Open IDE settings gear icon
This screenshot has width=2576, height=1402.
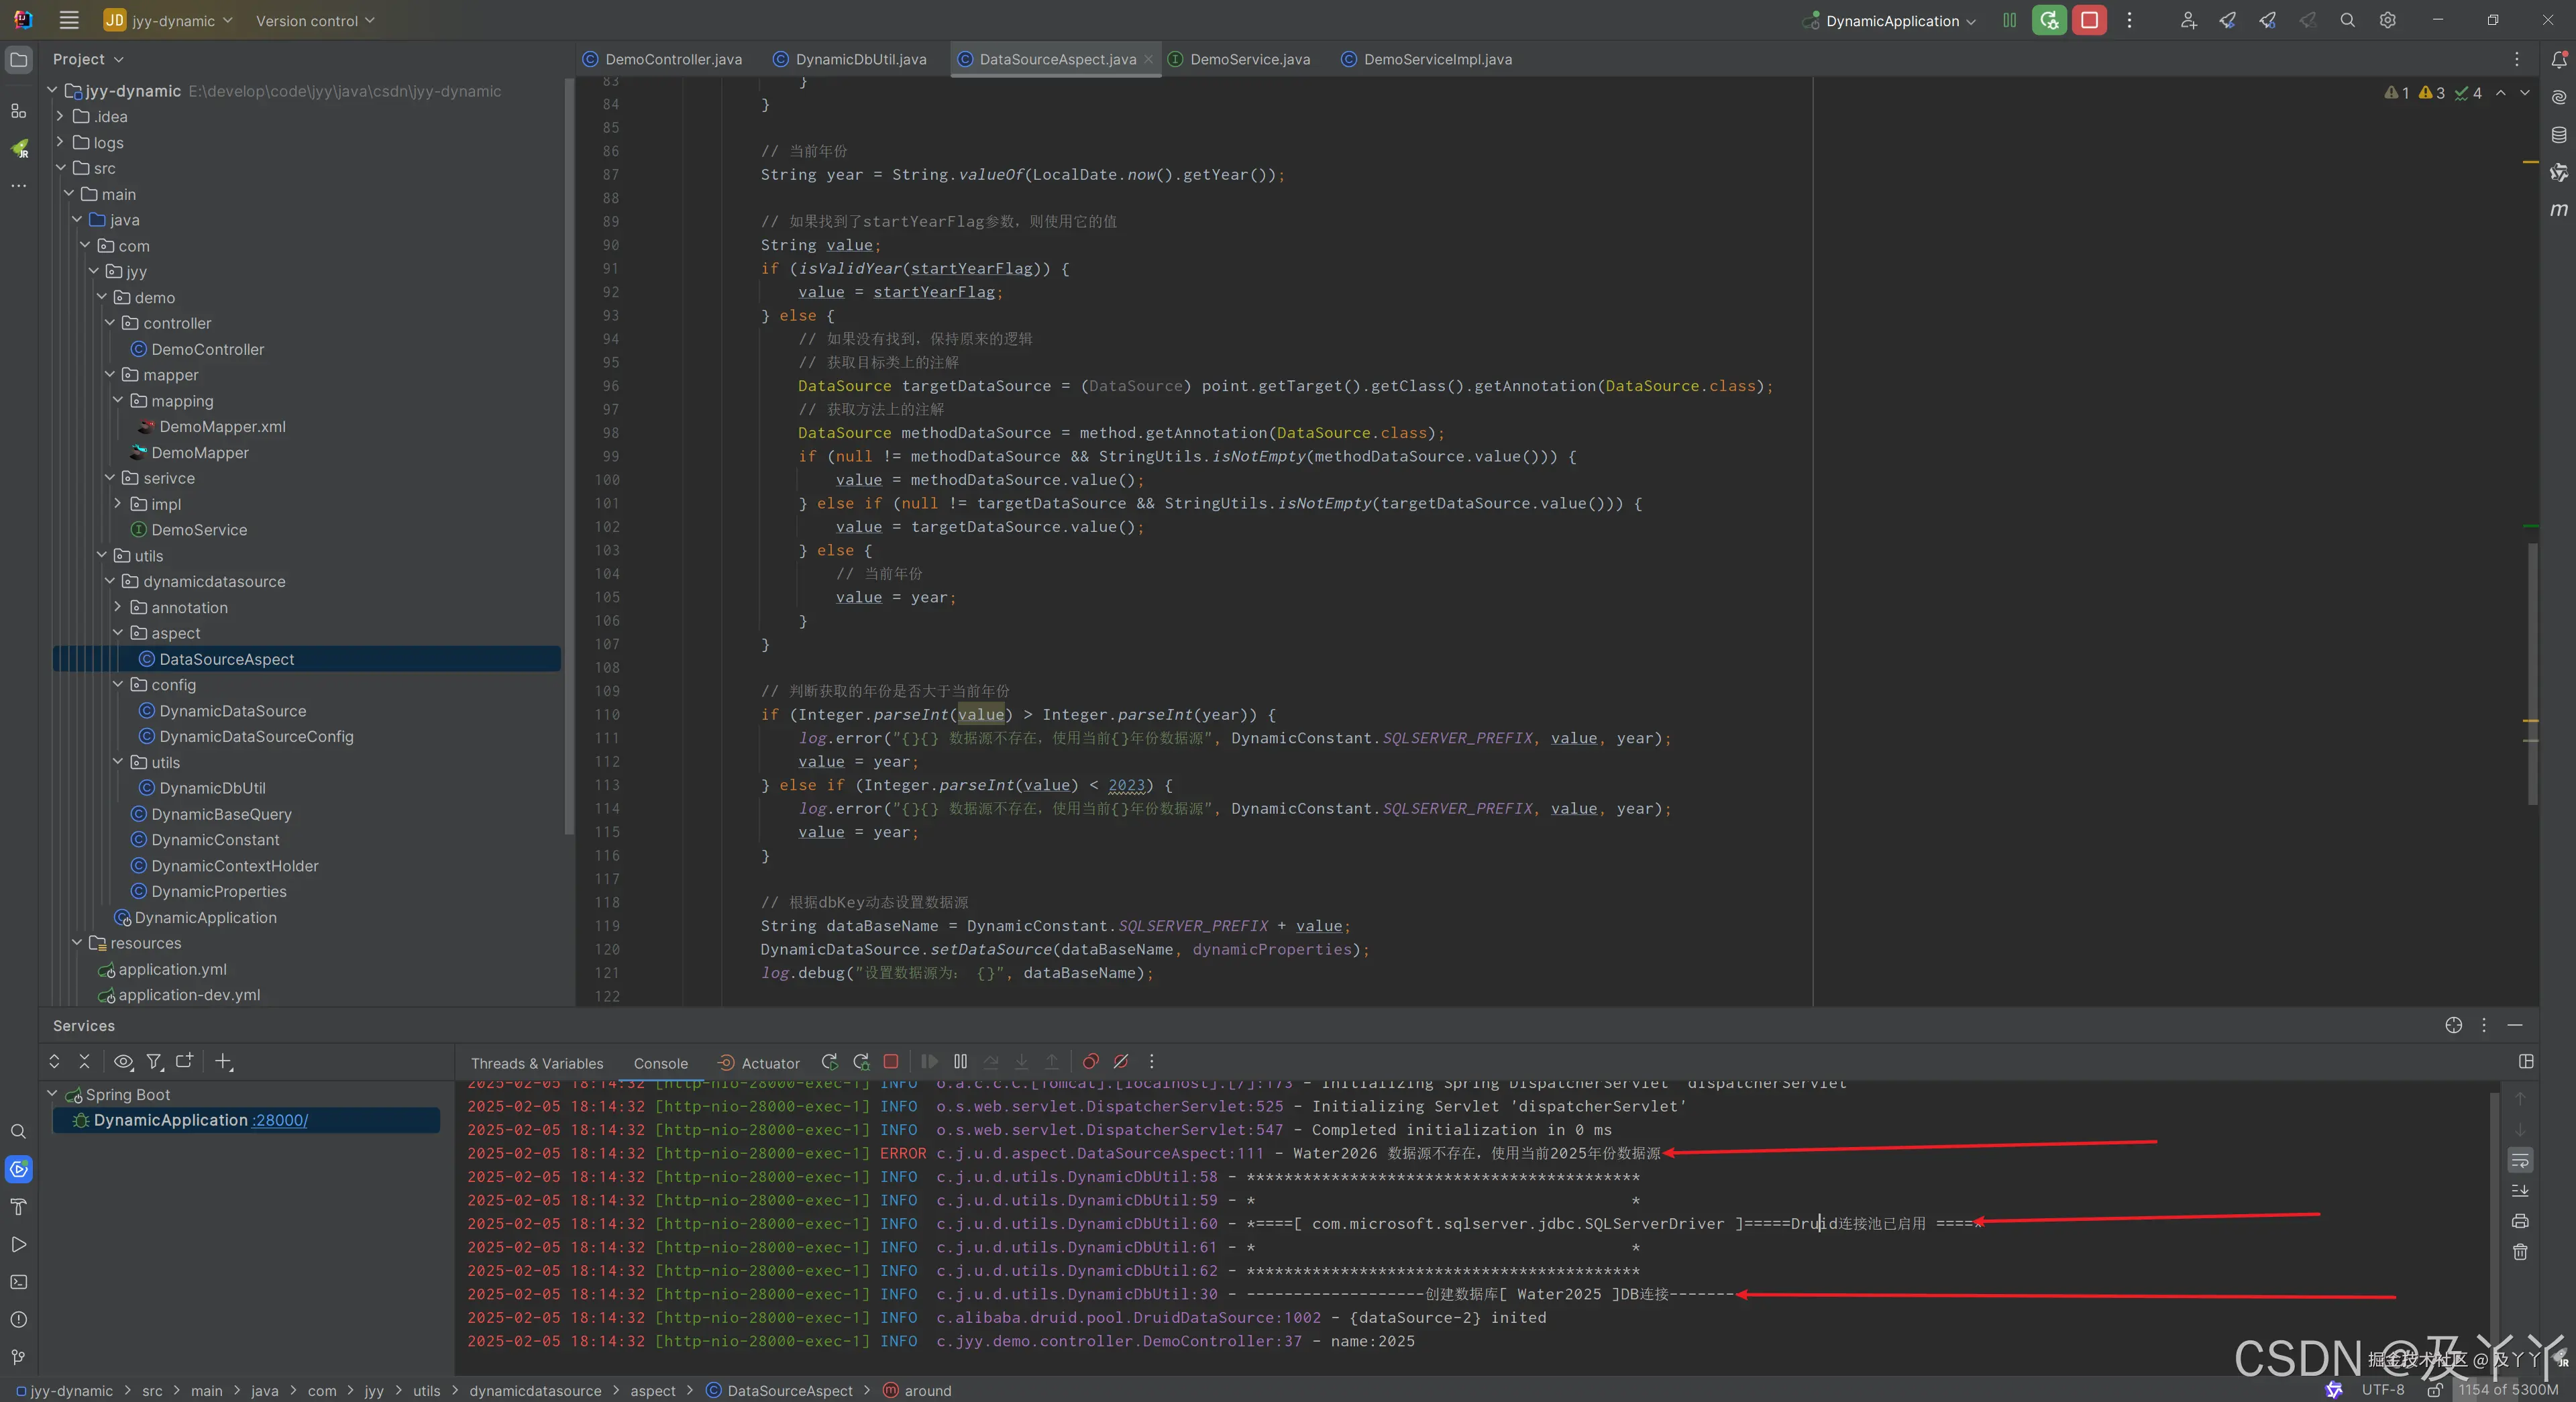(2387, 20)
